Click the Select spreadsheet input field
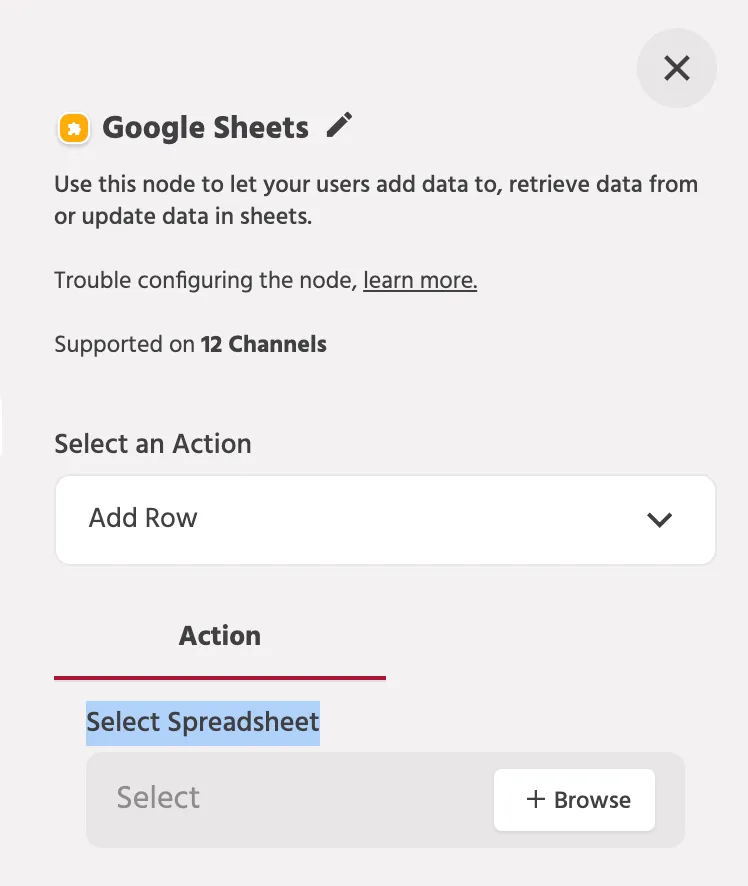Image resolution: width=748 pixels, height=886 pixels. click(385, 800)
